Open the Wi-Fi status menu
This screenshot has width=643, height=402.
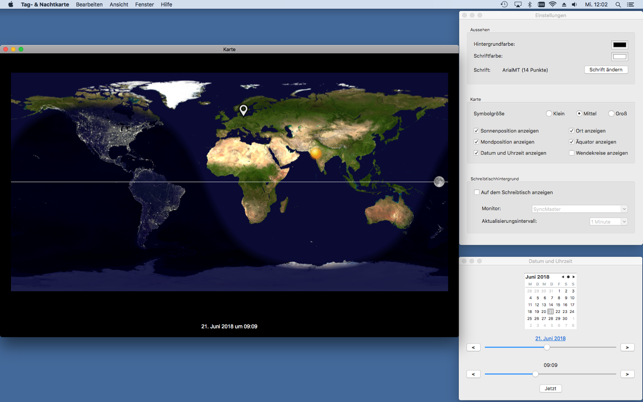click(x=552, y=5)
